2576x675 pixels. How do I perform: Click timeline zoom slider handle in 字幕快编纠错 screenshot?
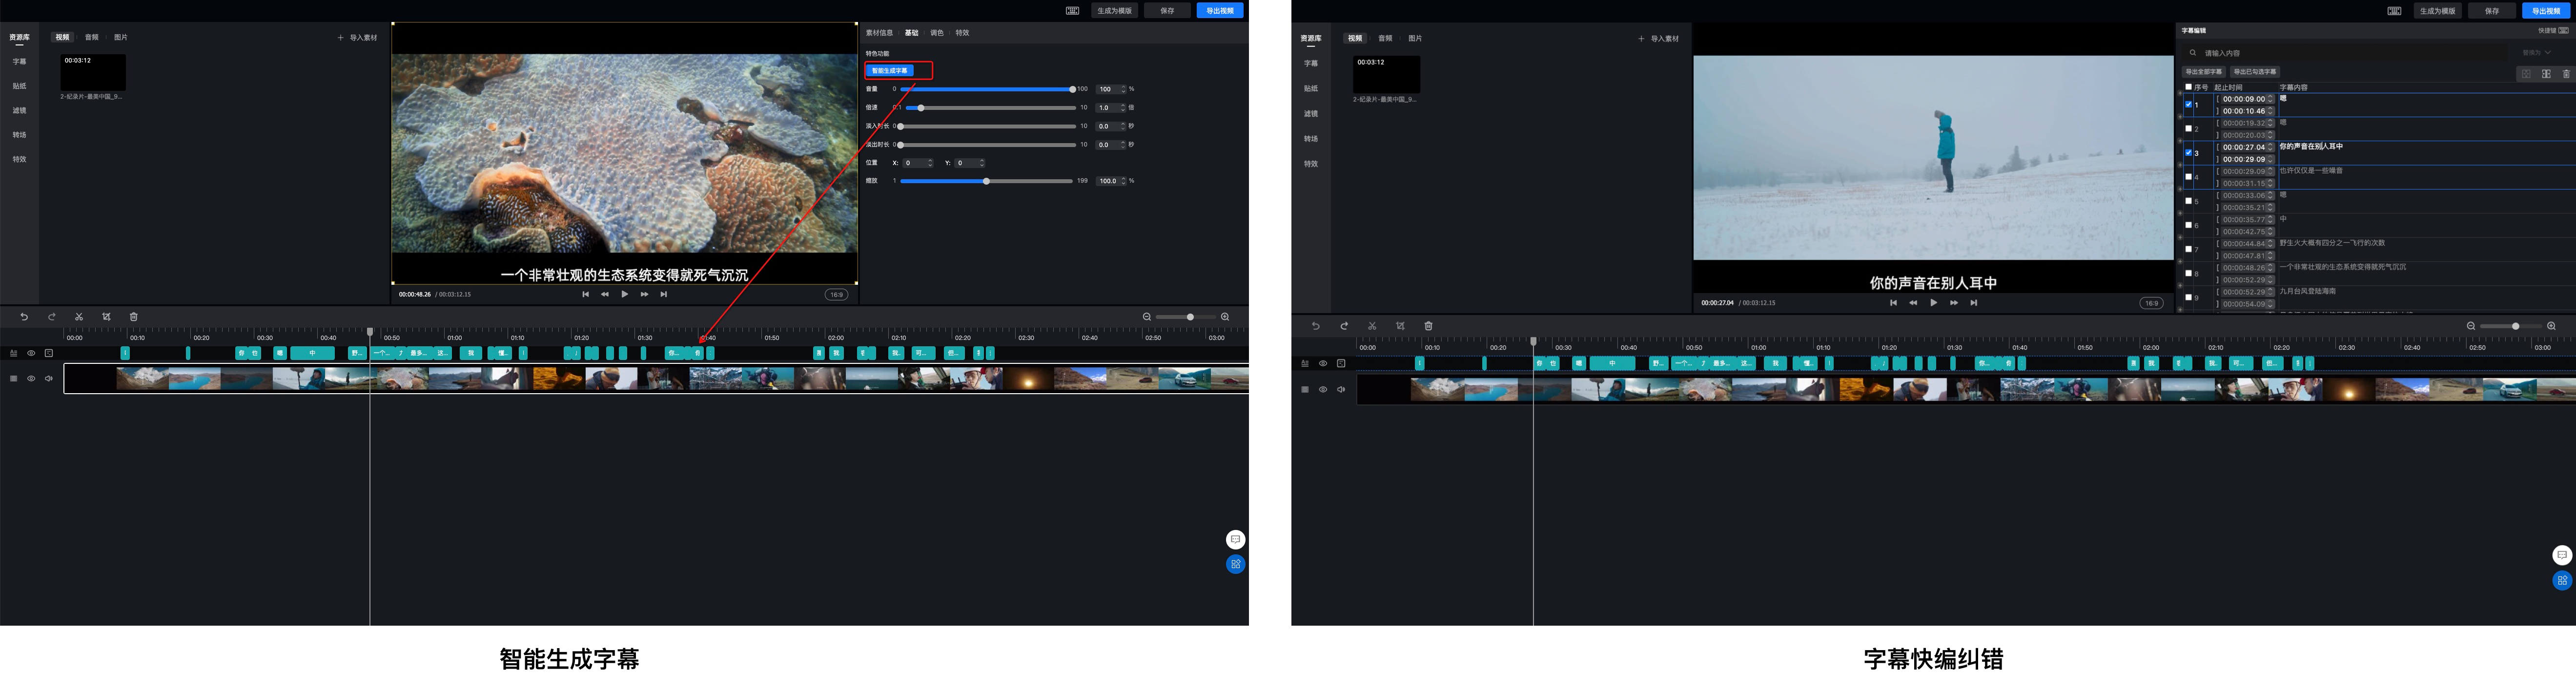[2515, 326]
